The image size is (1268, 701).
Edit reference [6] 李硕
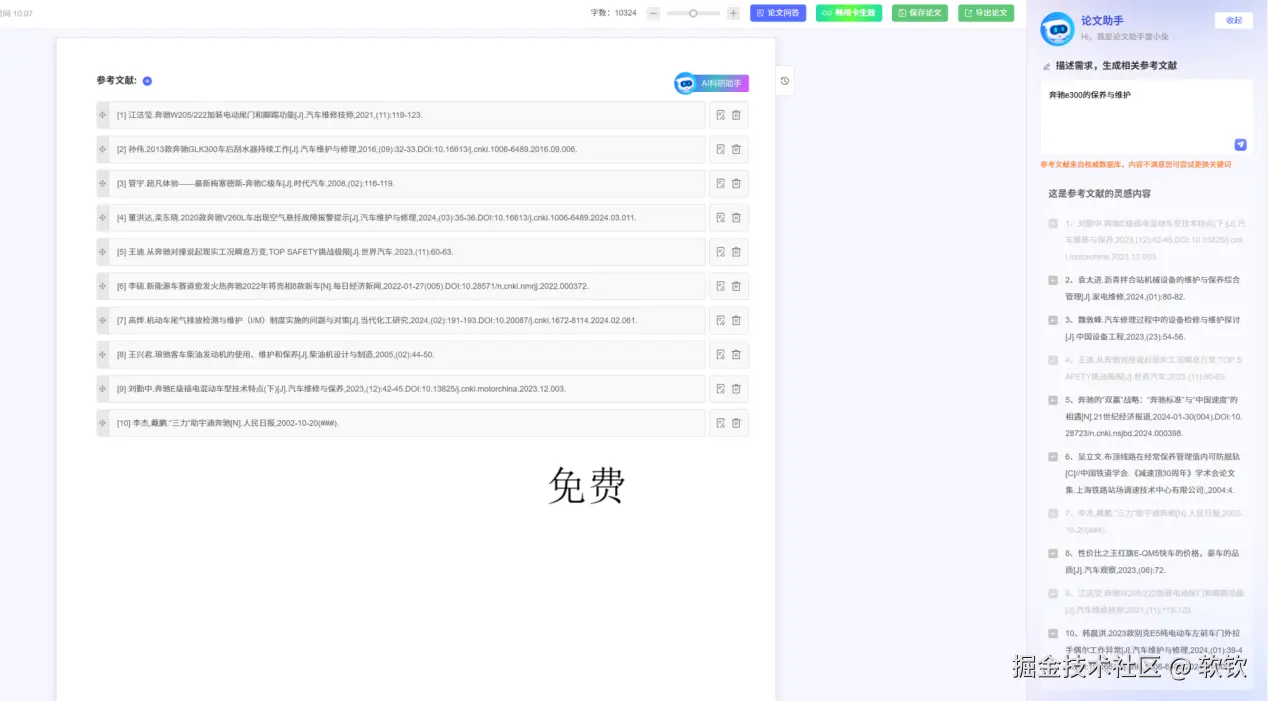click(720, 286)
